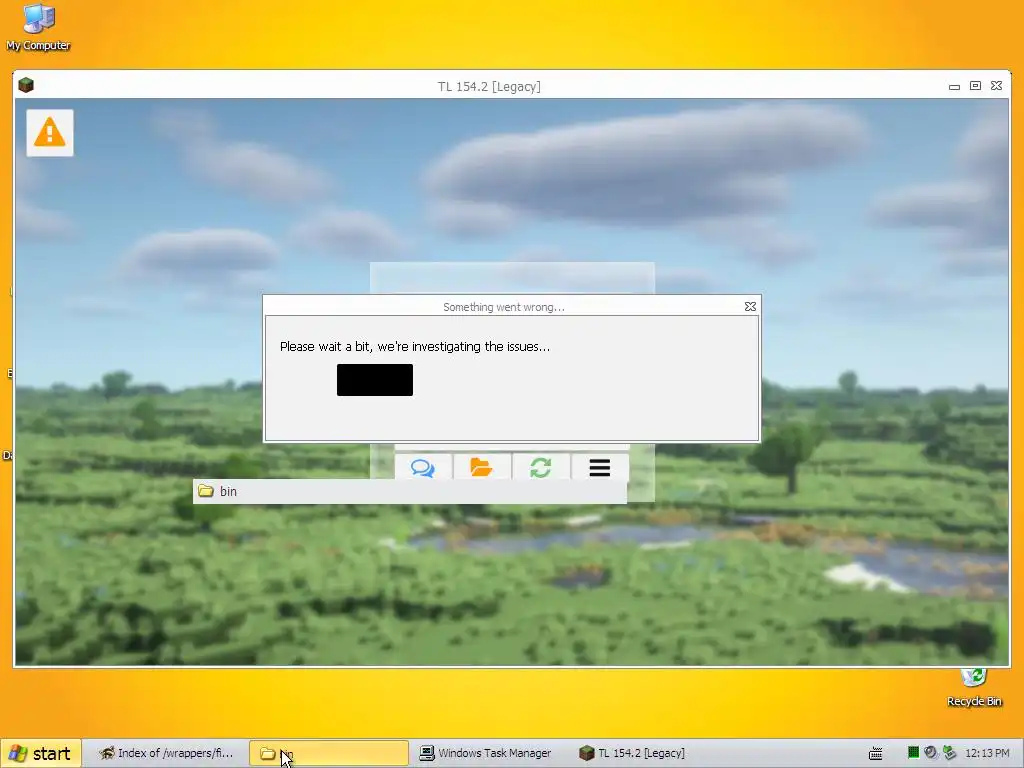The image size is (1024, 768).
Task: Click the 'Please wait a bit' message text
Action: [415, 347]
